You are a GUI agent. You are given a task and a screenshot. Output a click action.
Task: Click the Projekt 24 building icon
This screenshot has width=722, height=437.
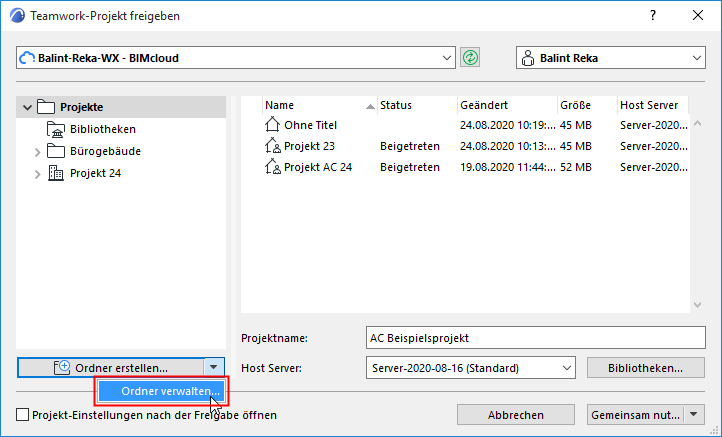pos(56,173)
